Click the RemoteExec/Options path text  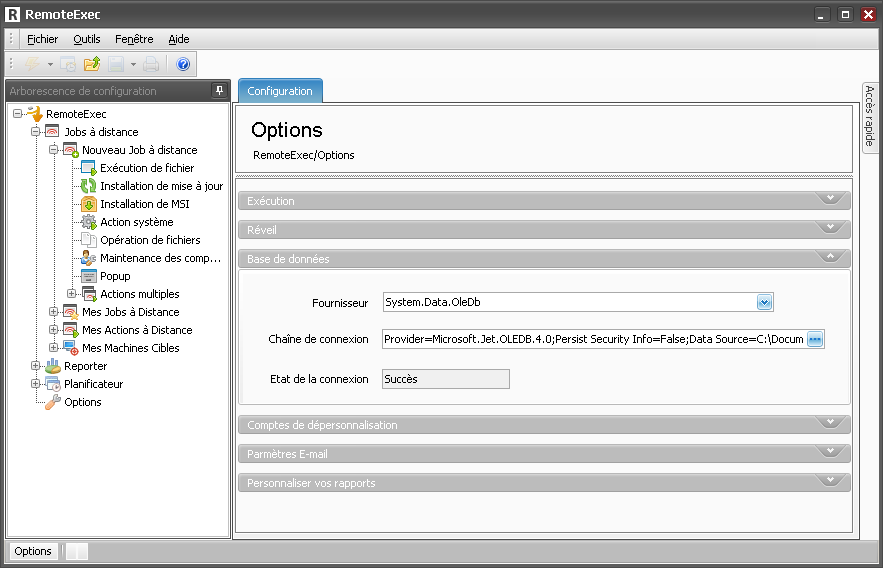pyautogui.click(x=304, y=155)
